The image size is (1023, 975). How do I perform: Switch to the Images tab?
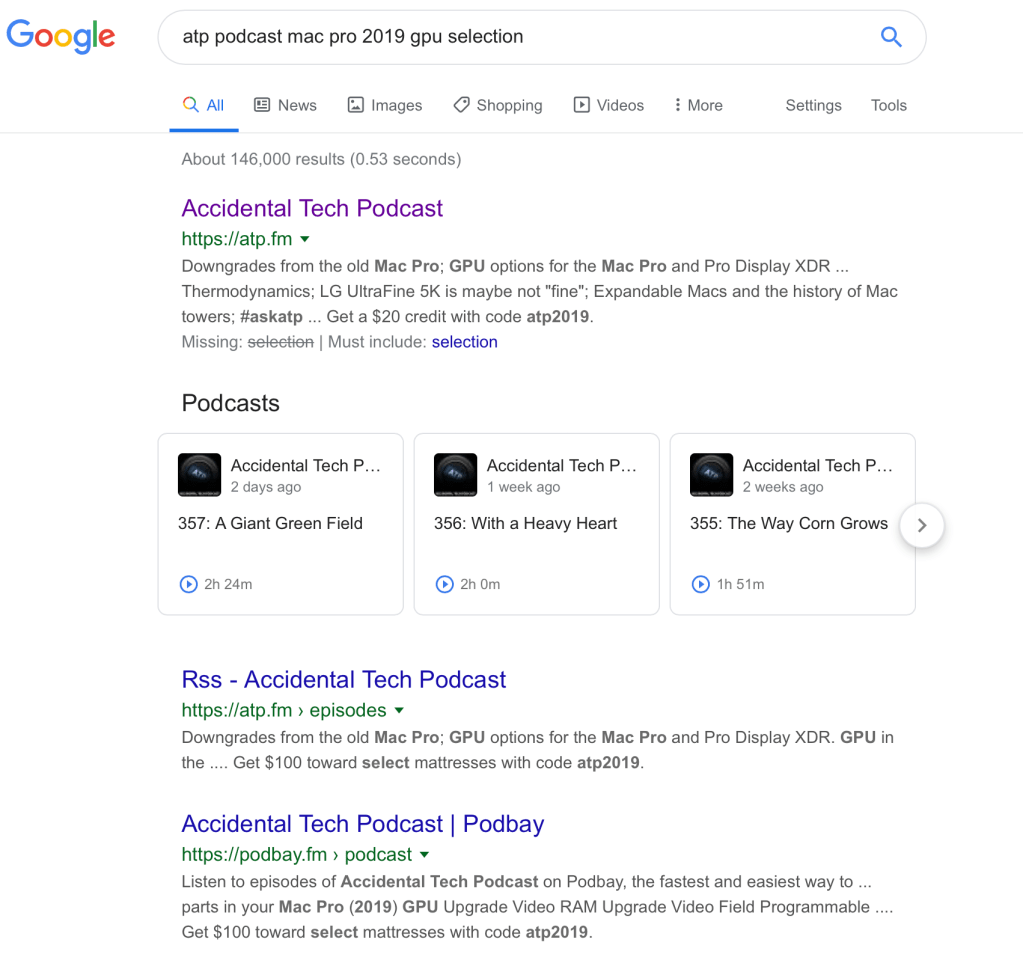pos(384,105)
